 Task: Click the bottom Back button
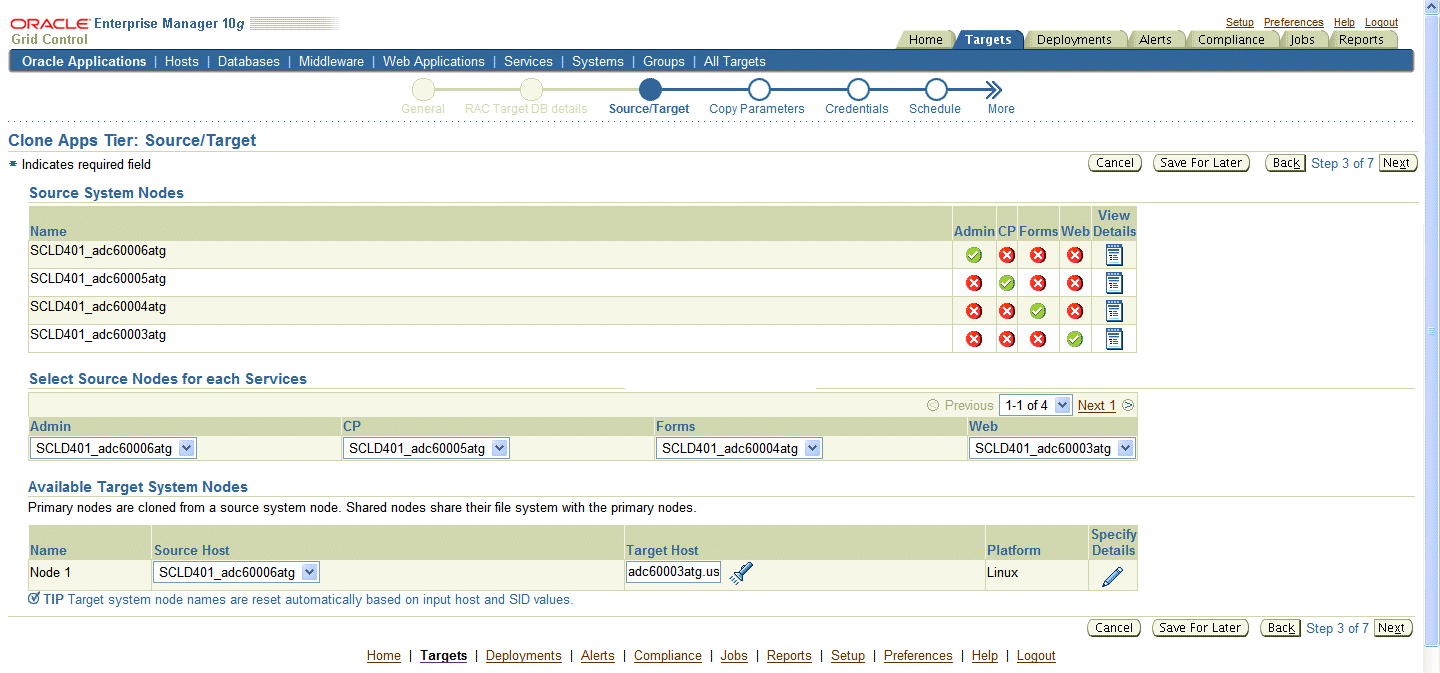point(1281,628)
